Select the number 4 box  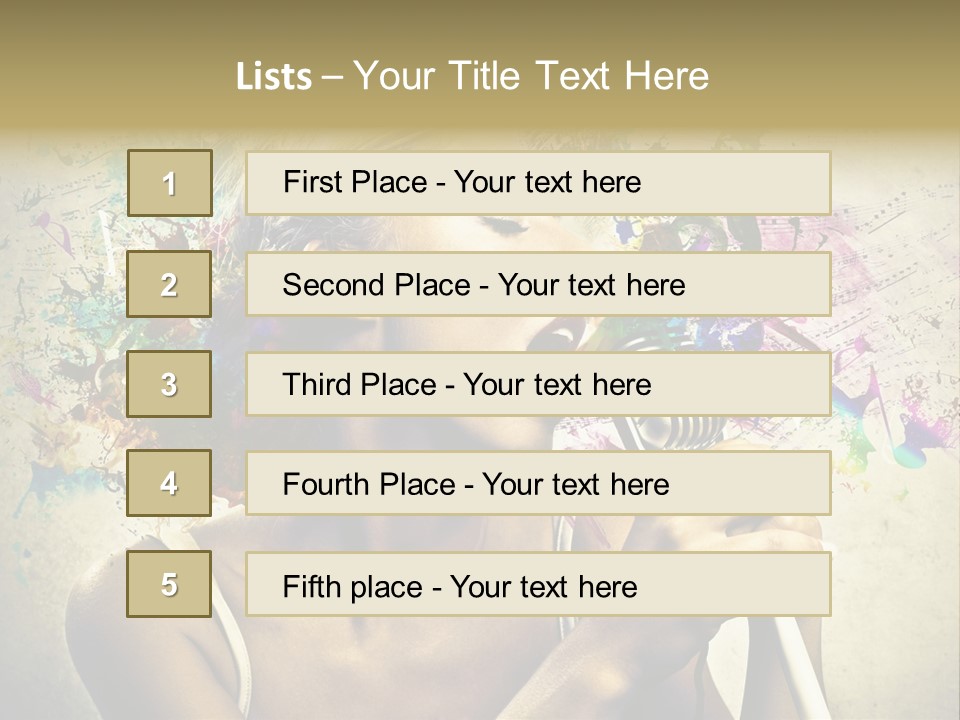[169, 483]
